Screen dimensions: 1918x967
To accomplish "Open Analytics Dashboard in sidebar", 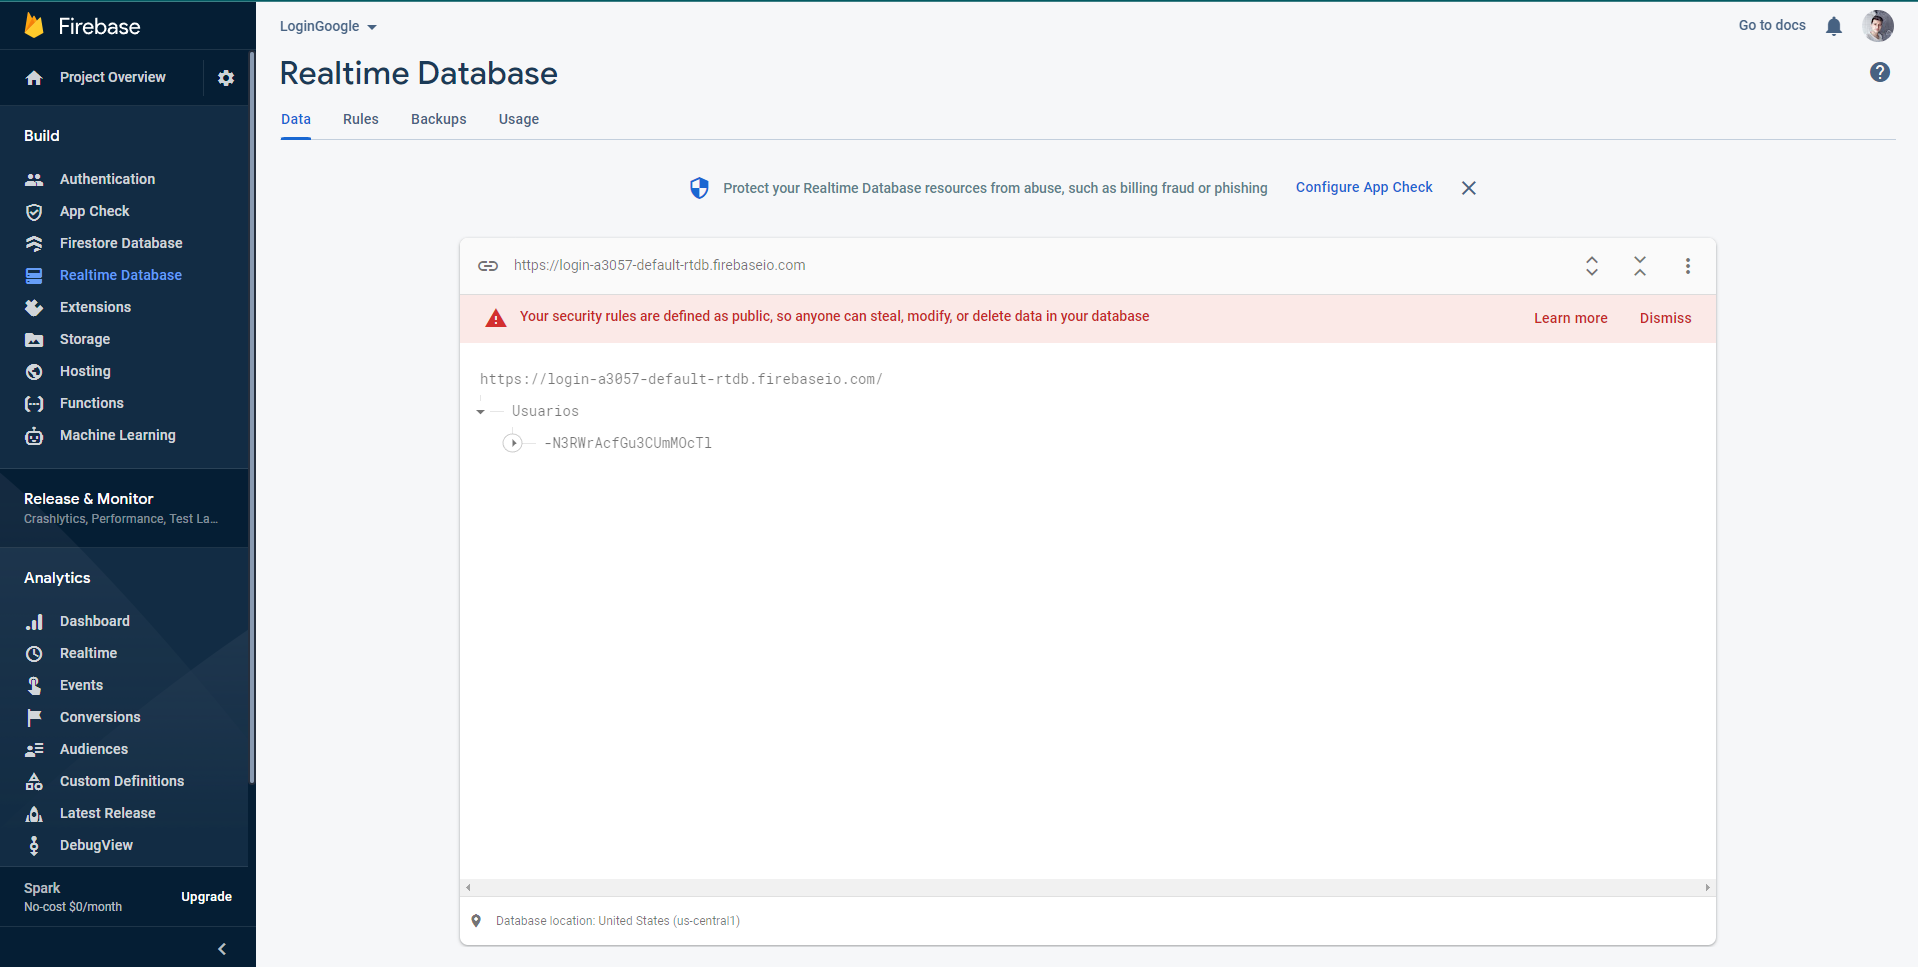I will [95, 621].
